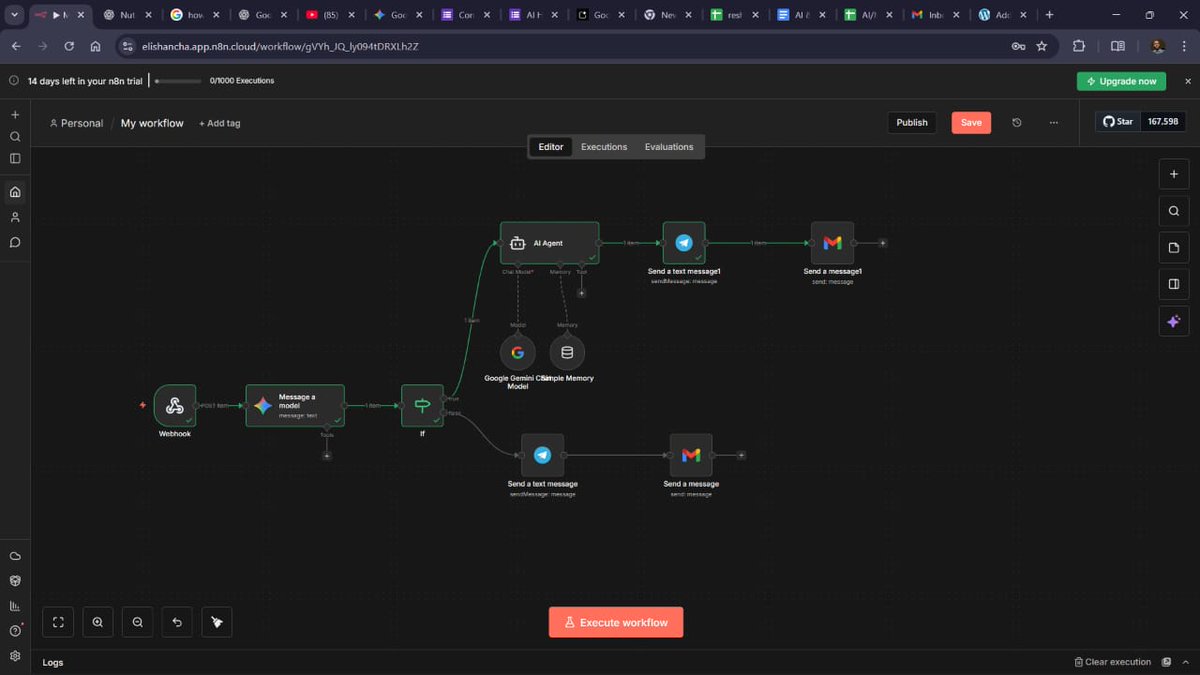Viewport: 1200px width, 675px height.
Task: Click the GitHub Star button
Action: pos(1118,122)
